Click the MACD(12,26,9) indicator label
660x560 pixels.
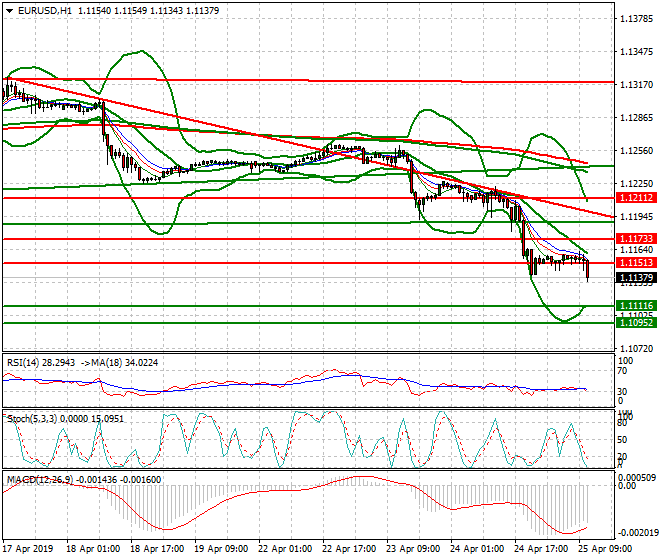pos(36,480)
